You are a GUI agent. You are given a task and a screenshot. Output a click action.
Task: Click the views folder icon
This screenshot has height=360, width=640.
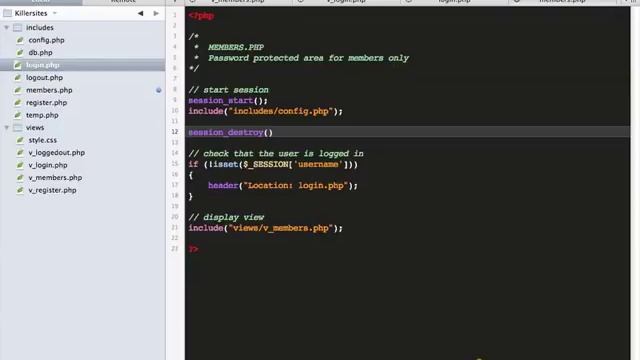18,128
